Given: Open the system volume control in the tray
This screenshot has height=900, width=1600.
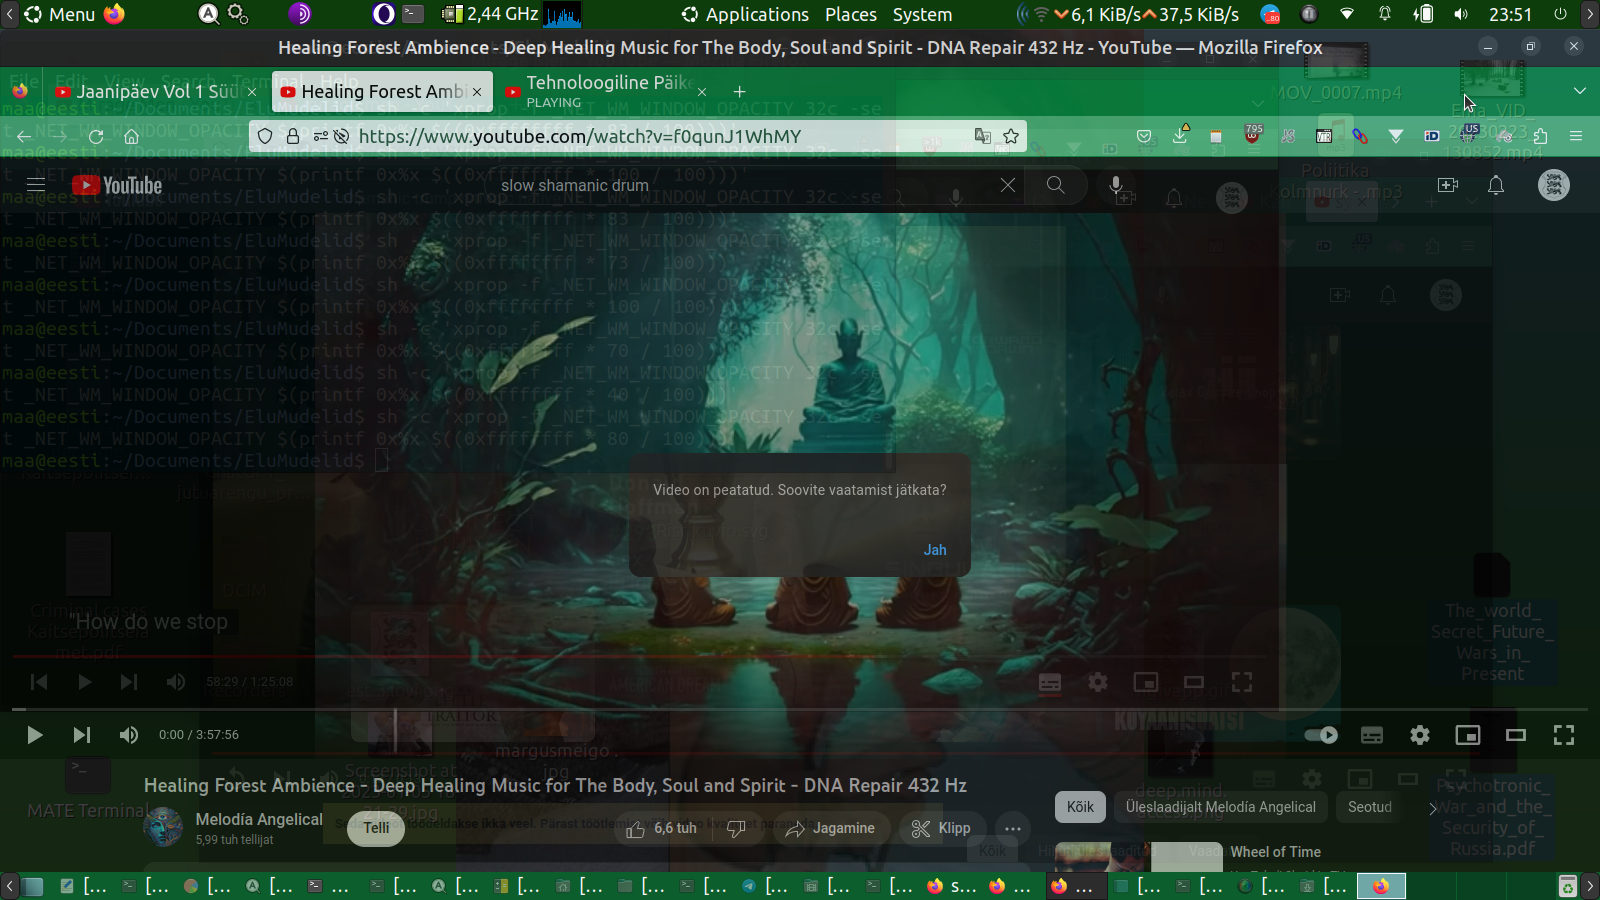Looking at the screenshot, I should click(1461, 14).
